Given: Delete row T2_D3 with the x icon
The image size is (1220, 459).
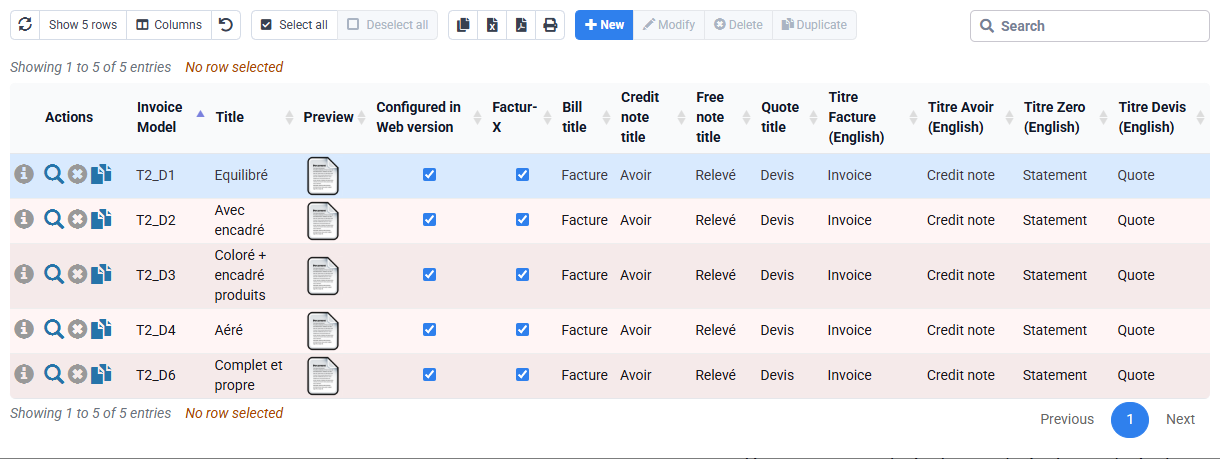Looking at the screenshot, I should [x=77, y=274].
